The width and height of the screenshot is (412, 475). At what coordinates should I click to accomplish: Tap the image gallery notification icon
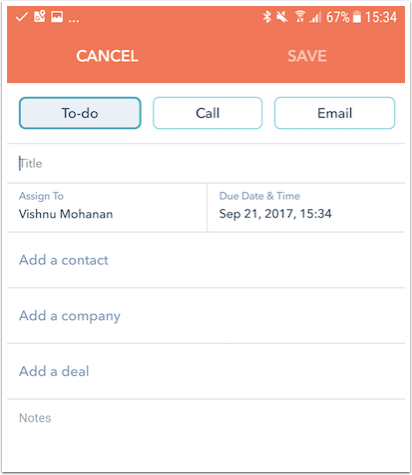(x=57, y=17)
